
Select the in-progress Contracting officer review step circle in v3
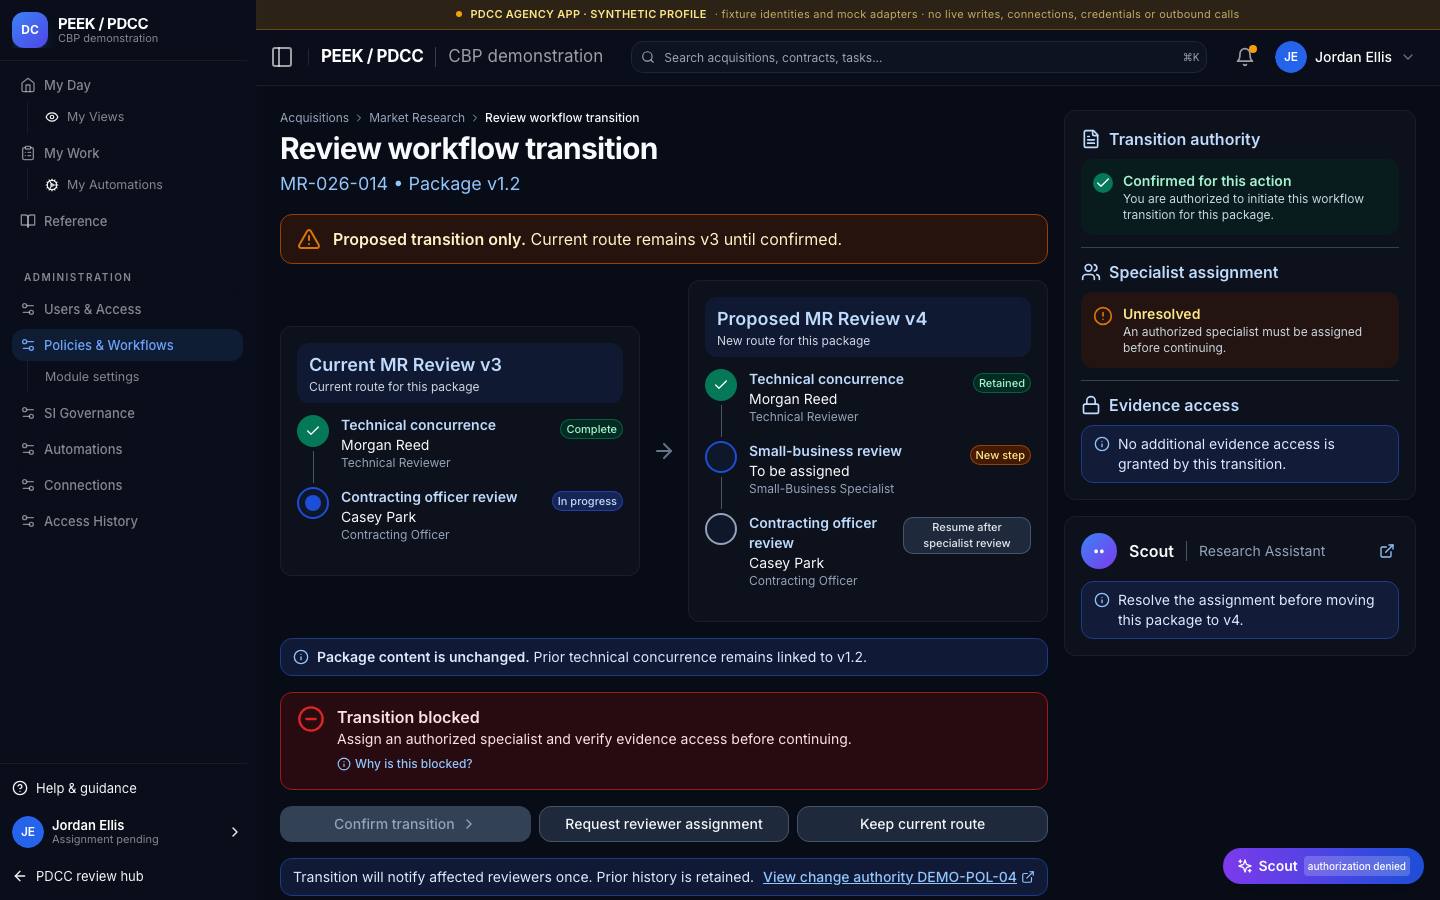click(313, 503)
